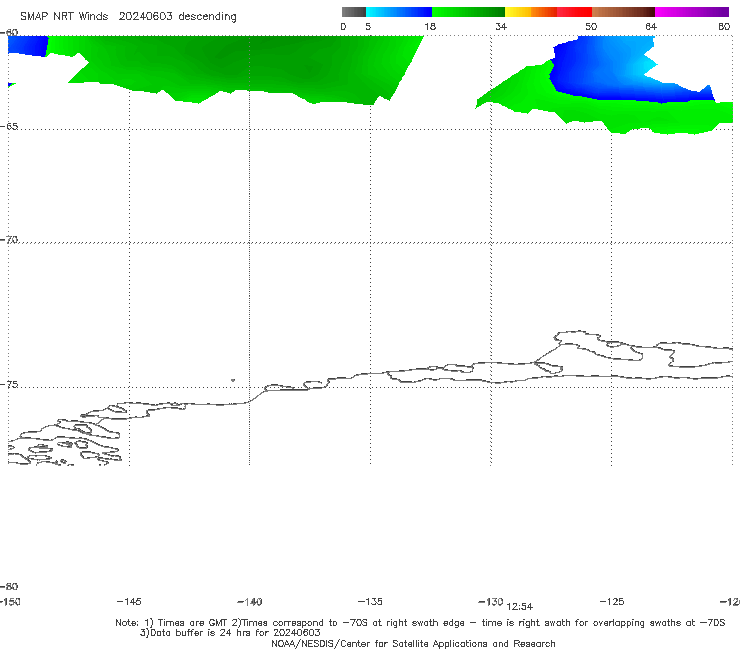Screen dimensions: 740x650
Task: Click the longitude label '-130'
Action: (491, 602)
